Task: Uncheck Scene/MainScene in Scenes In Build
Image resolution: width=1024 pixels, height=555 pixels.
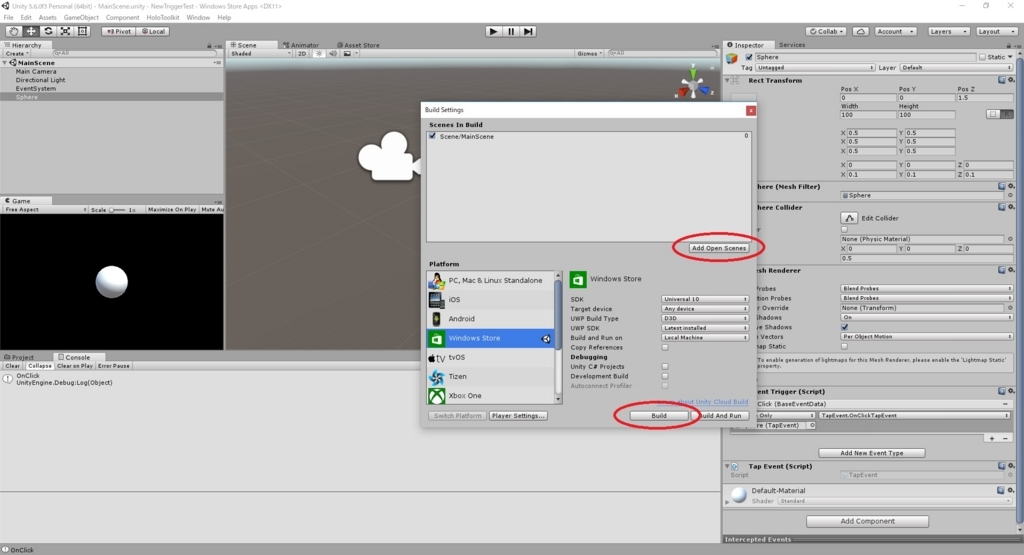Action: 432,136
